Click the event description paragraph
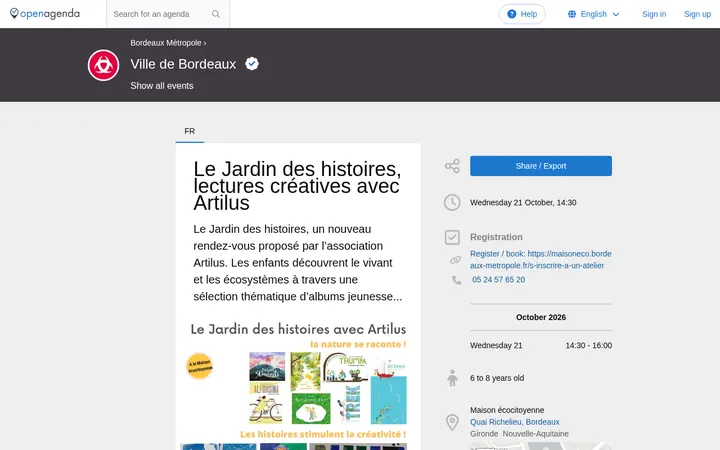The width and height of the screenshot is (720, 450). point(298,263)
